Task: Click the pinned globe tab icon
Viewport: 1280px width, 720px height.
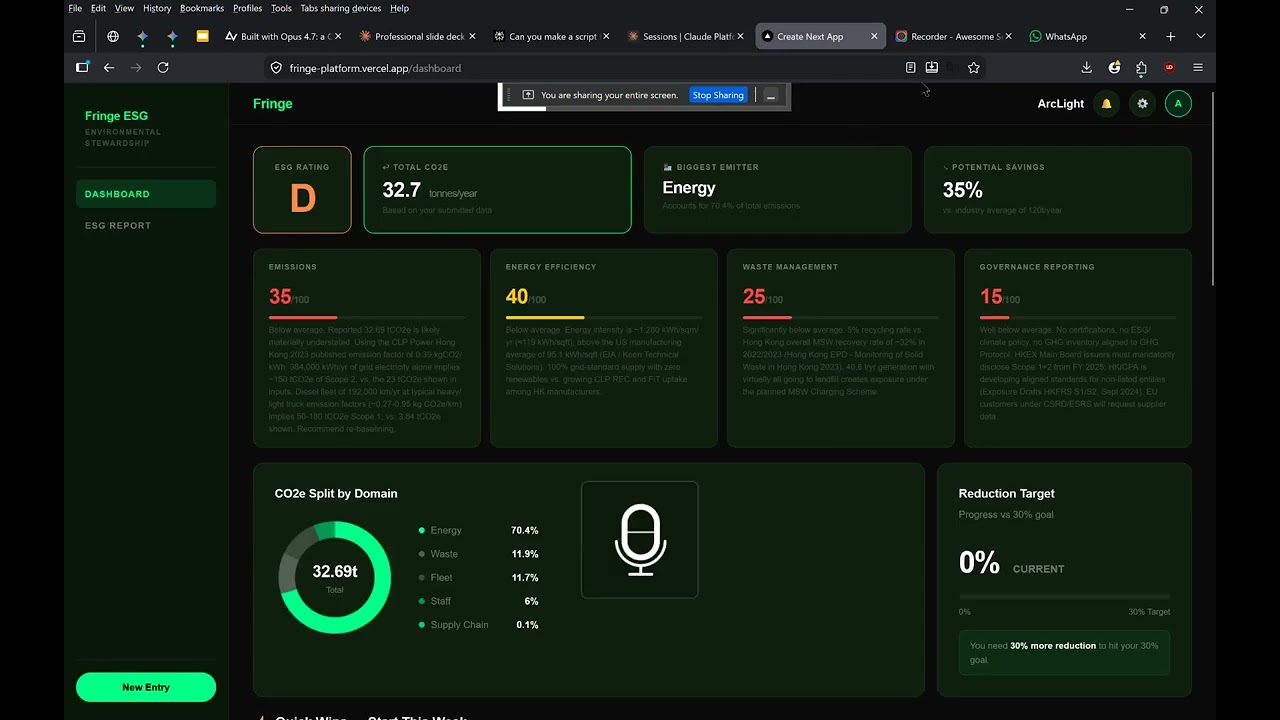Action: 113,36
